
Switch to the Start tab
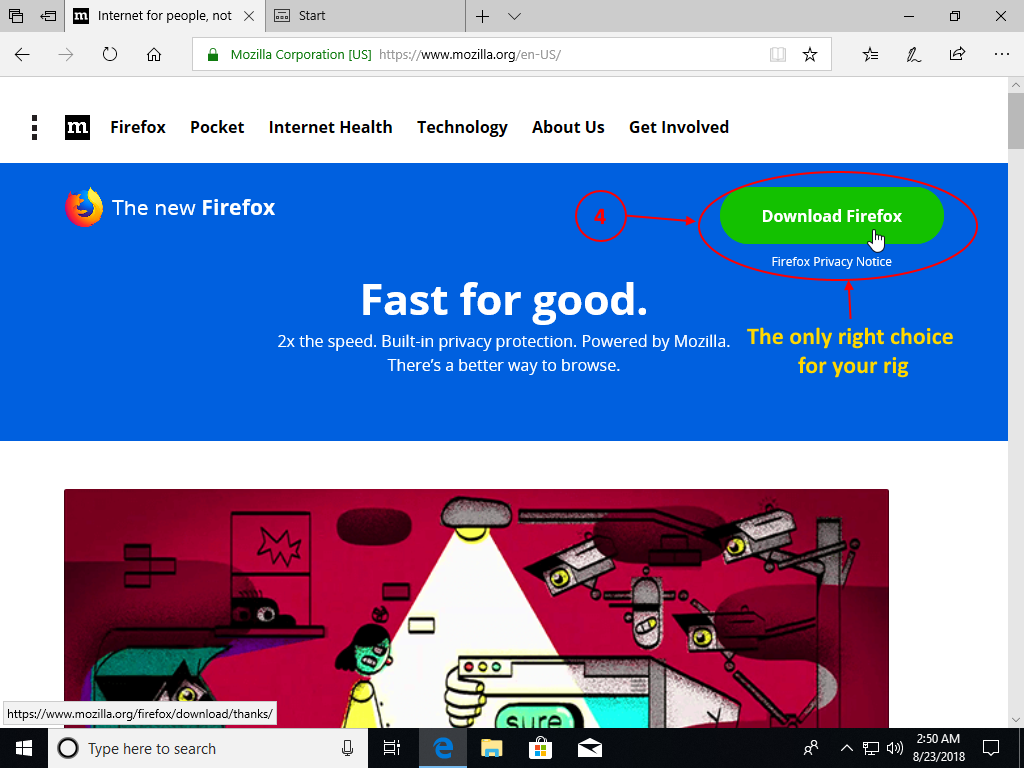pyautogui.click(x=366, y=16)
